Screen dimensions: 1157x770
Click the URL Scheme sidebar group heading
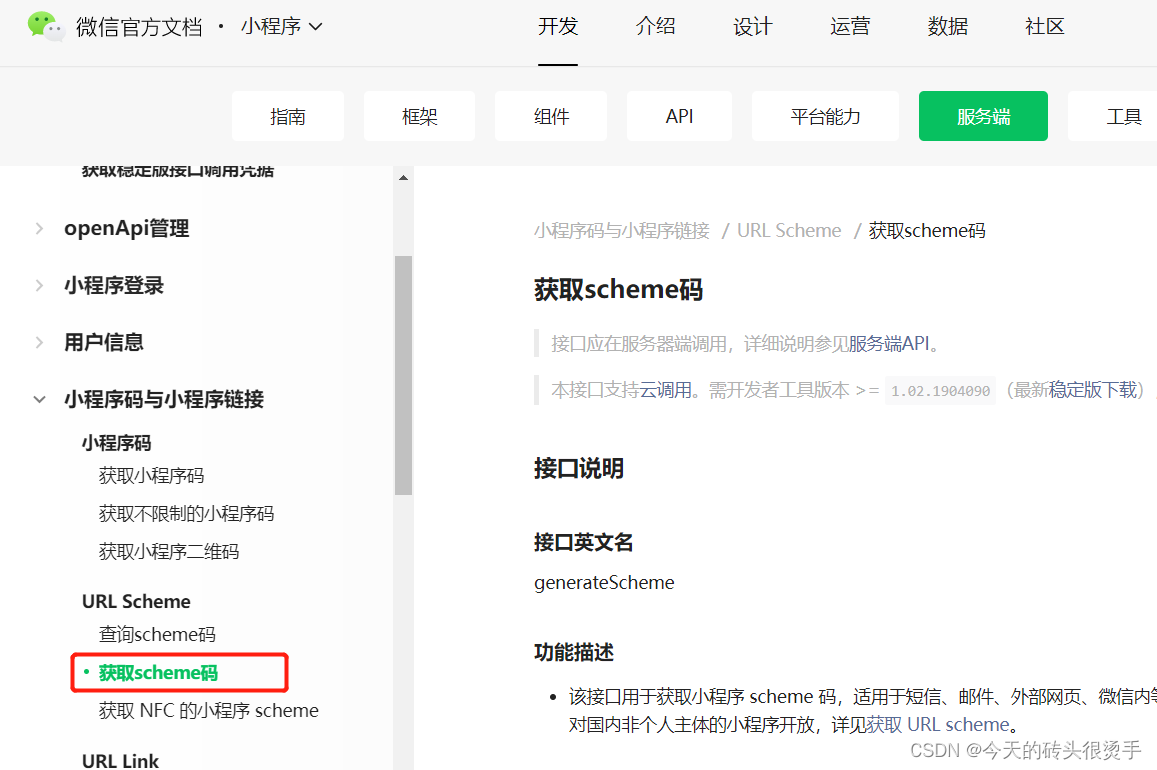pos(137,601)
